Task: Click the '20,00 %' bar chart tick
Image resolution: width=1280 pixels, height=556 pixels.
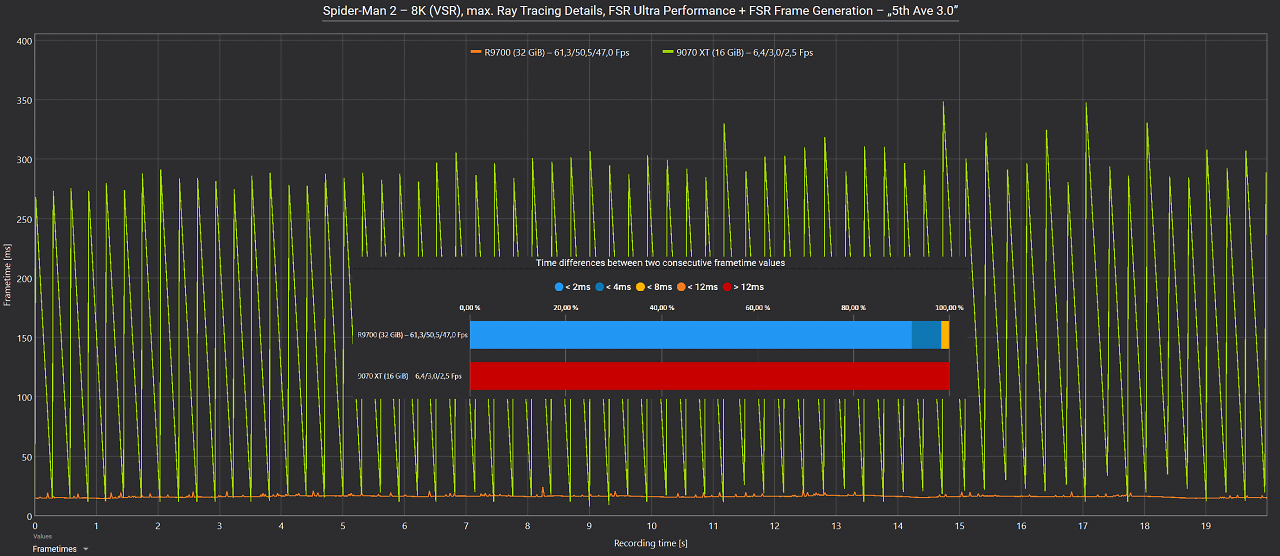Action: point(566,308)
